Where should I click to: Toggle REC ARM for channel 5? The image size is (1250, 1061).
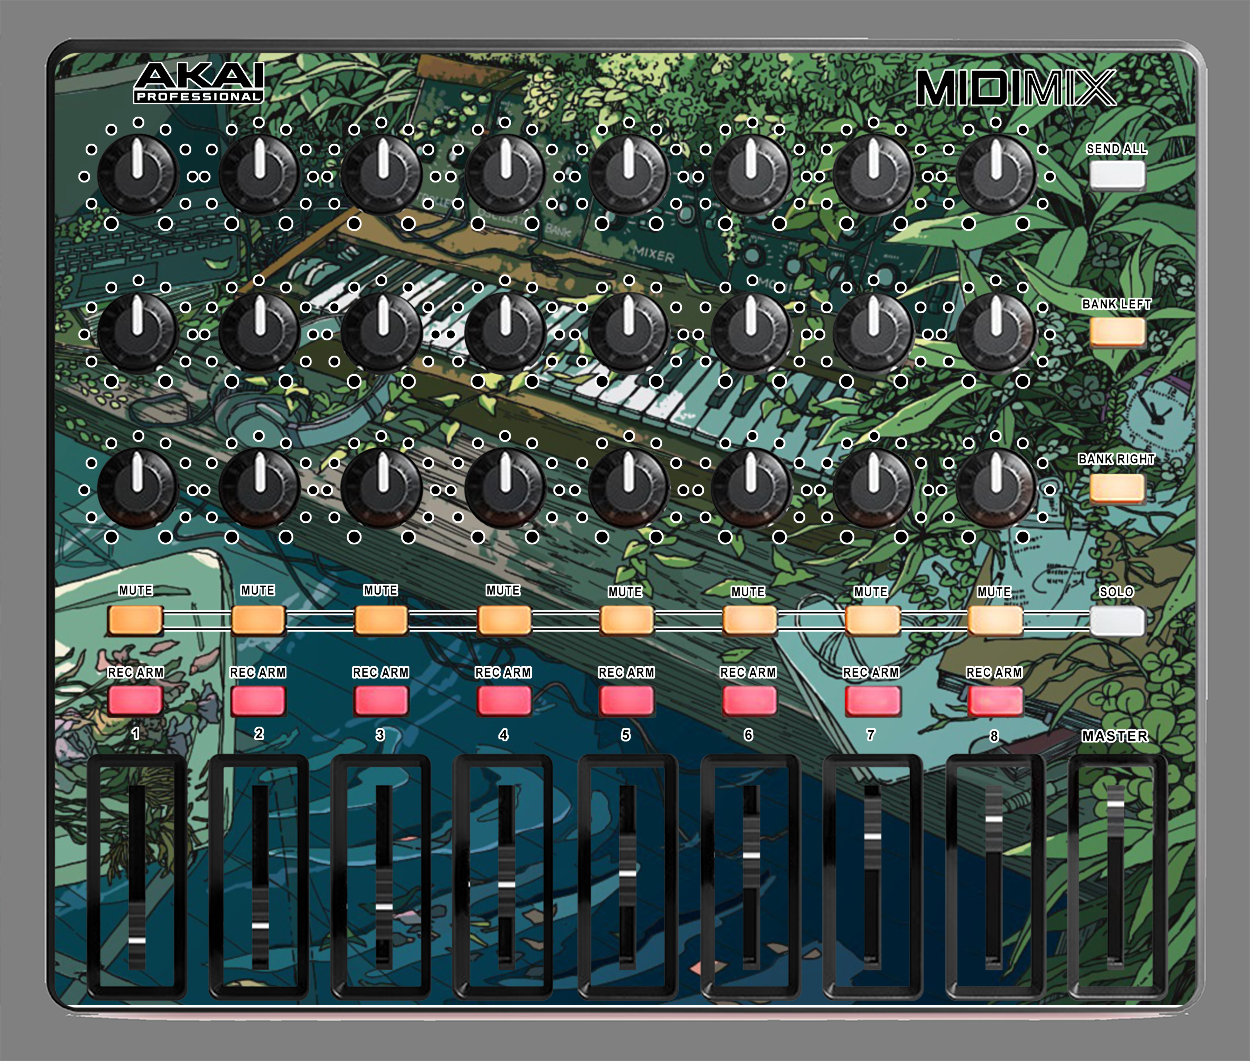pos(627,700)
